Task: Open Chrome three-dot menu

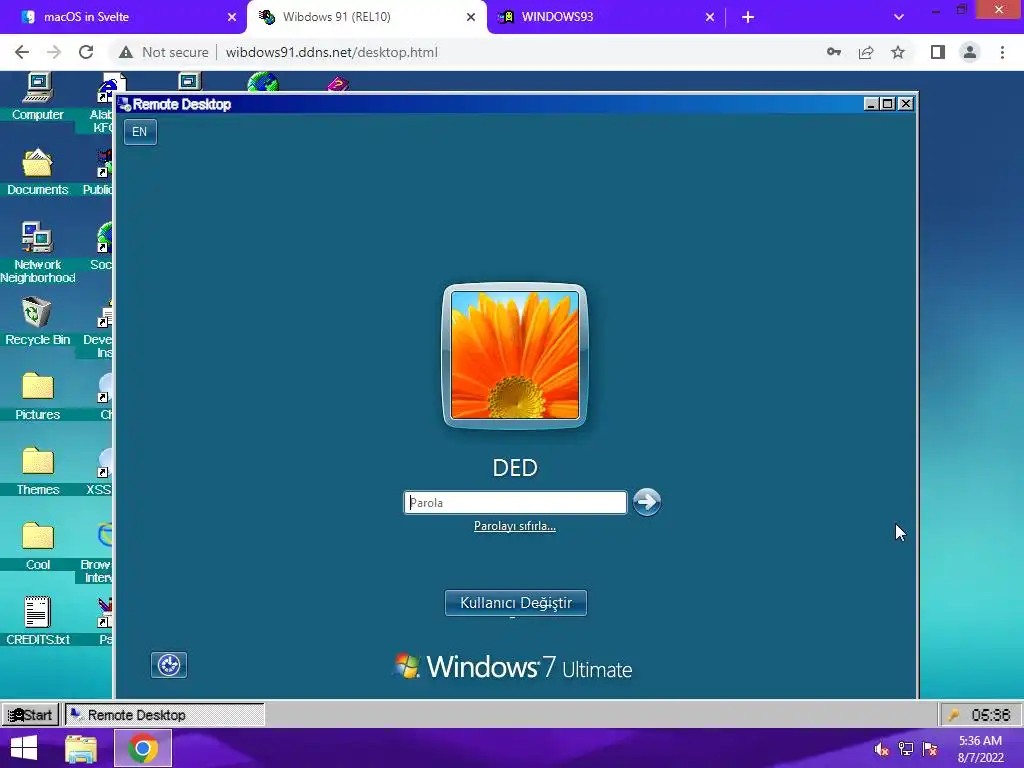Action: 1002,52
